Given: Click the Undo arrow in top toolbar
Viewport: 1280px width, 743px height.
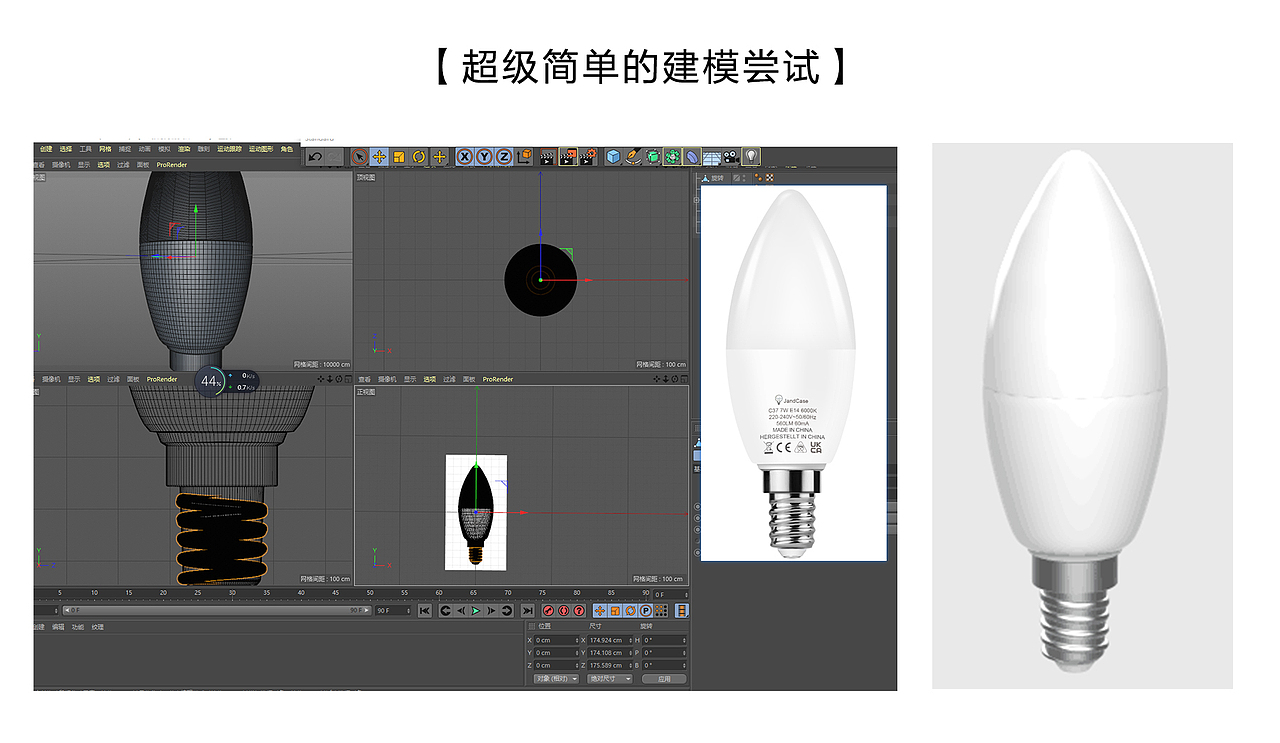Looking at the screenshot, I should pyautogui.click(x=315, y=157).
